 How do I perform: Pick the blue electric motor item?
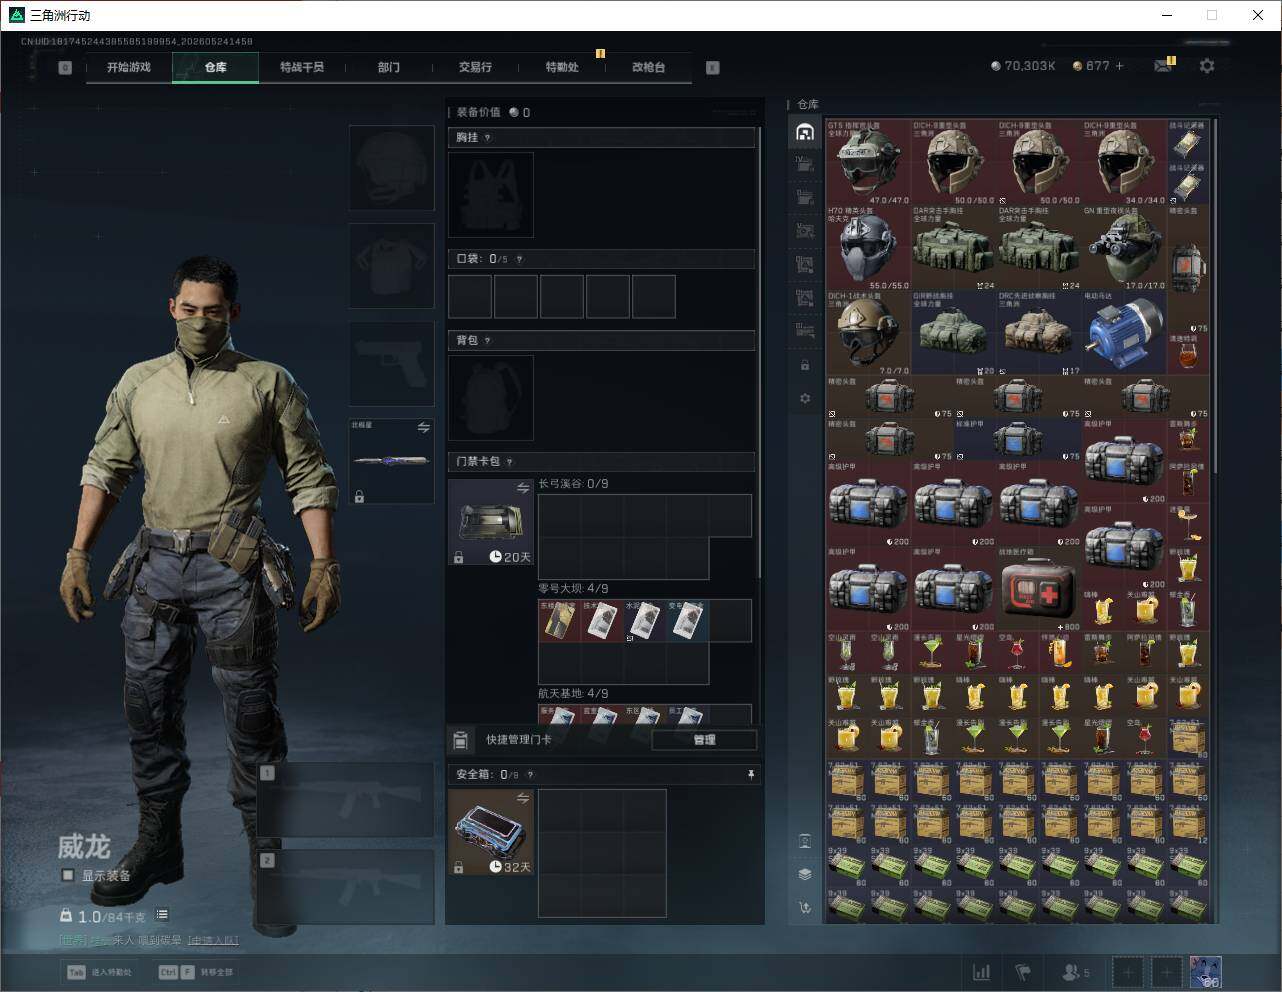[1124, 333]
